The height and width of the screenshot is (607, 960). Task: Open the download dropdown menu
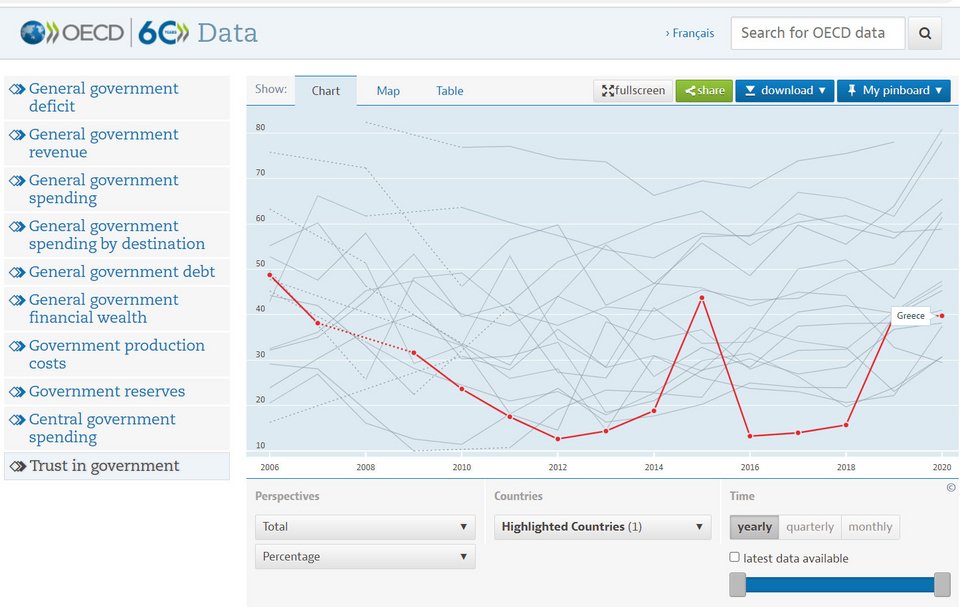point(785,91)
